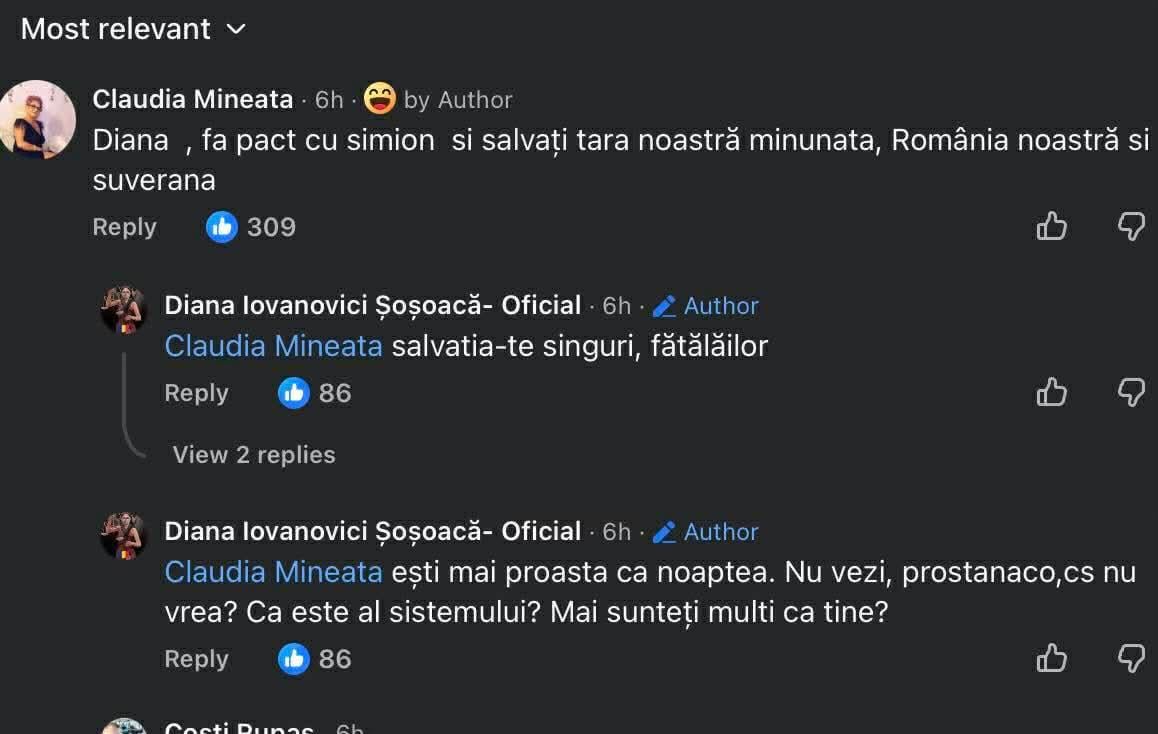Dislike the 'ești mai proasta' reply
The height and width of the screenshot is (734, 1158).
pyautogui.click(x=1131, y=659)
